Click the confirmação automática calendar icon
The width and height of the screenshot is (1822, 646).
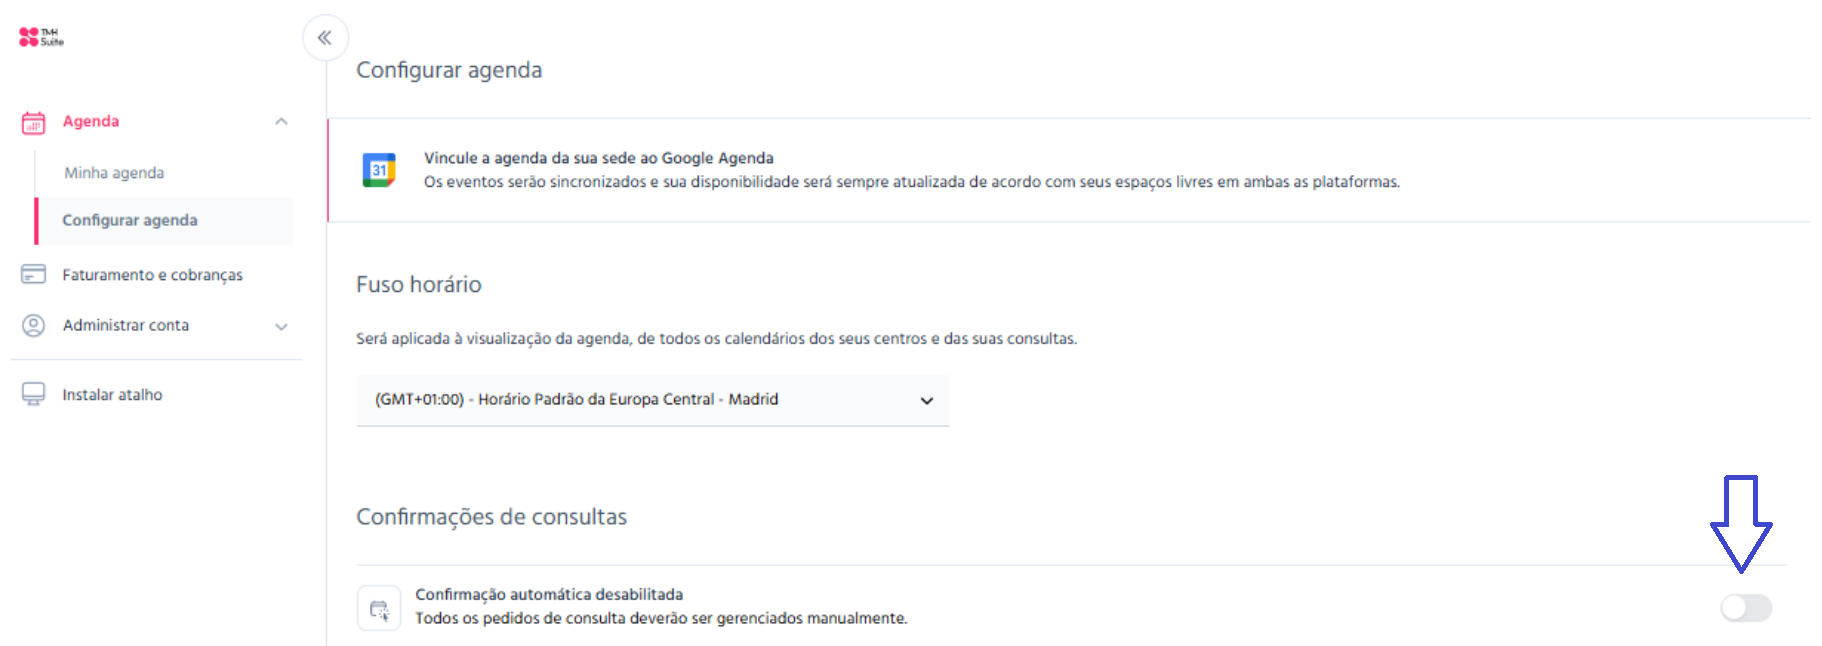click(x=379, y=608)
